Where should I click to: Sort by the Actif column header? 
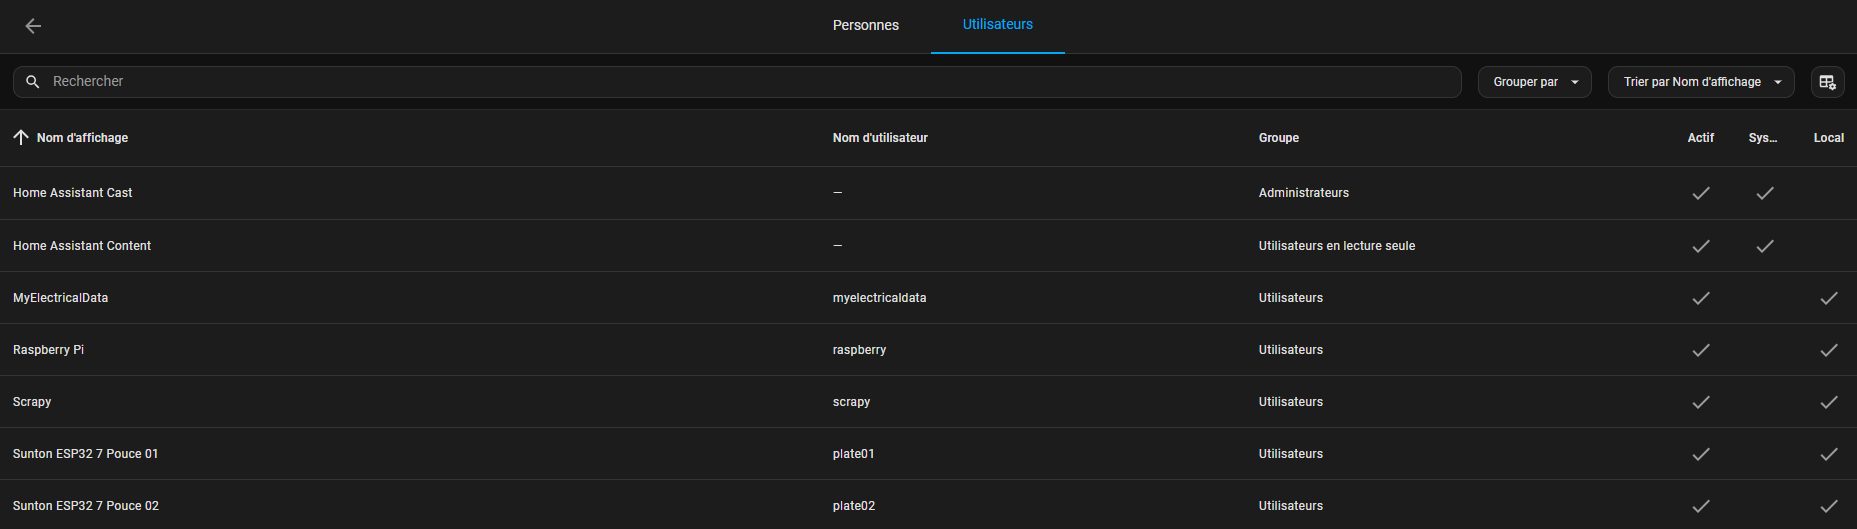click(1701, 138)
